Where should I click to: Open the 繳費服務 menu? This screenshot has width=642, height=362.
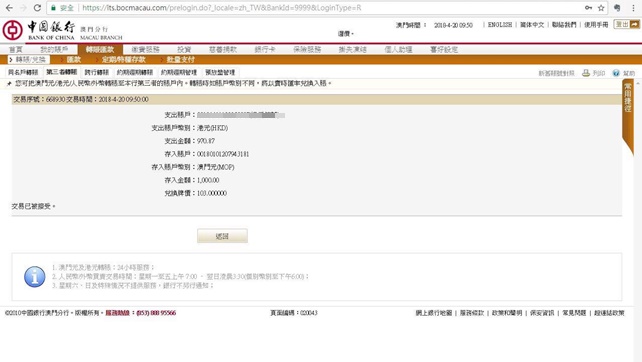[145, 50]
